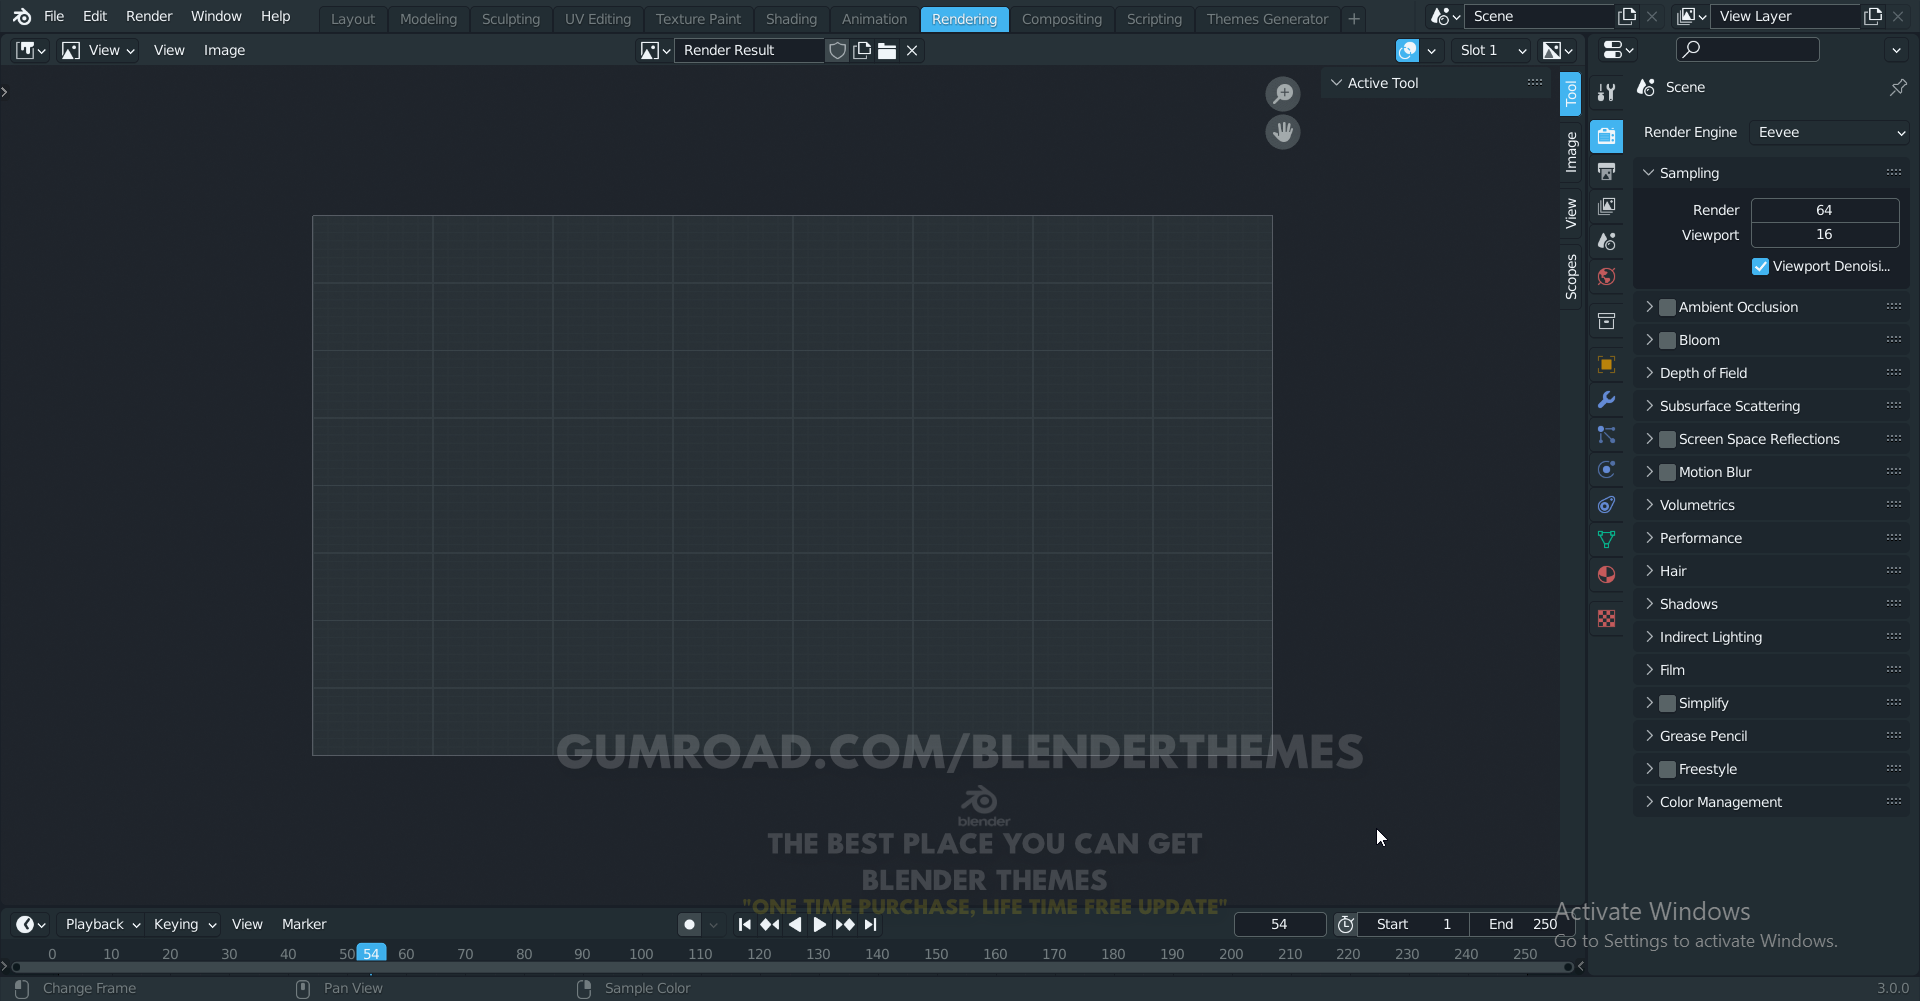Jump to the timeline start frame

pyautogui.click(x=745, y=925)
